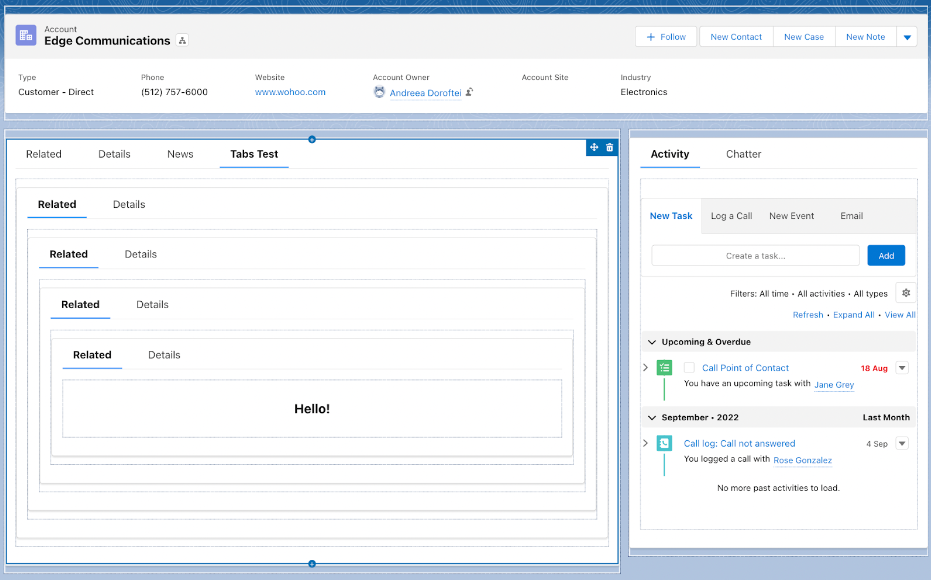Select the innermost Related tab above Hello!
Image resolution: width=931 pixels, height=580 pixels.
(92, 355)
